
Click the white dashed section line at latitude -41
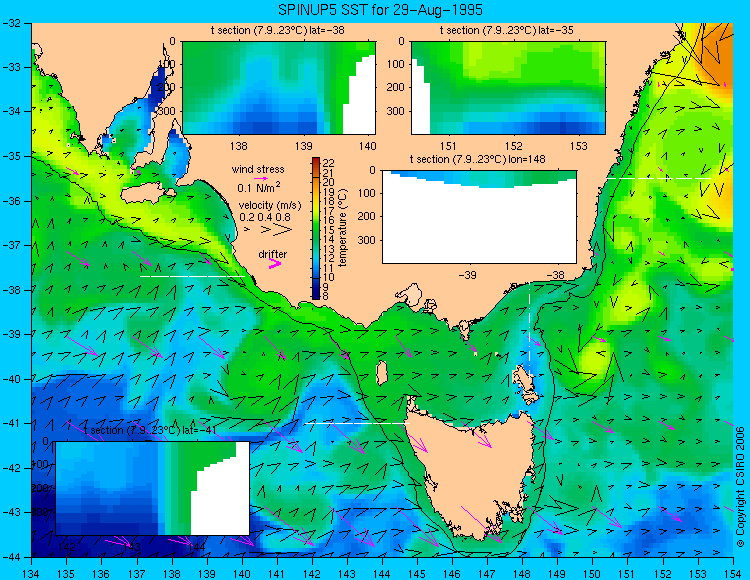coord(357,423)
